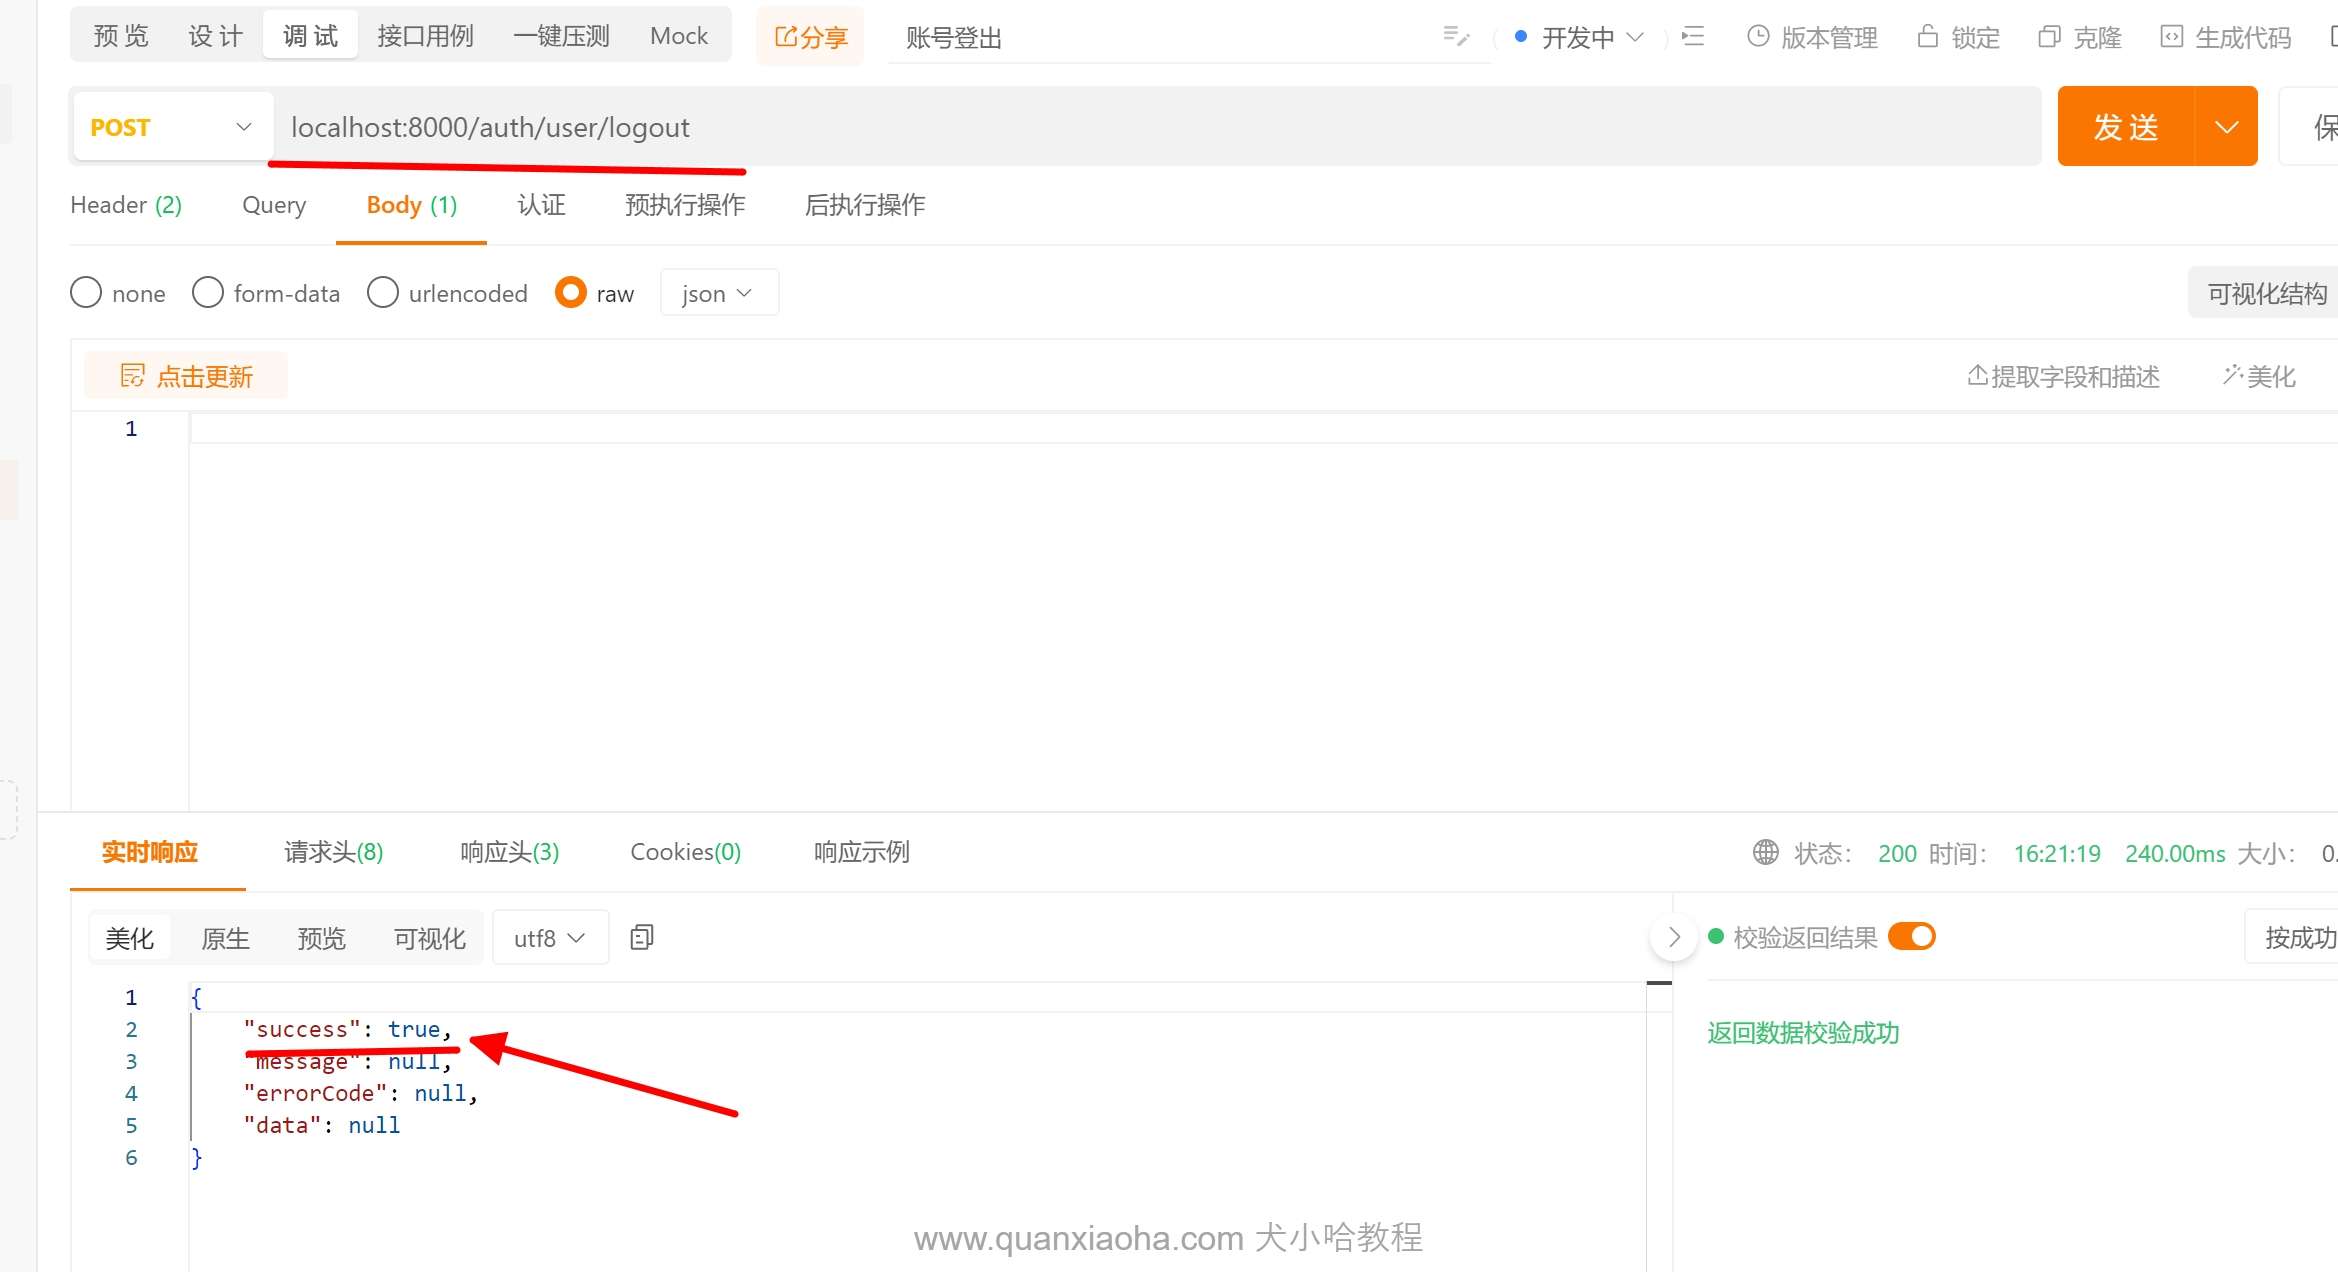Click the copy response icon
2338x1272 pixels.
click(x=642, y=937)
